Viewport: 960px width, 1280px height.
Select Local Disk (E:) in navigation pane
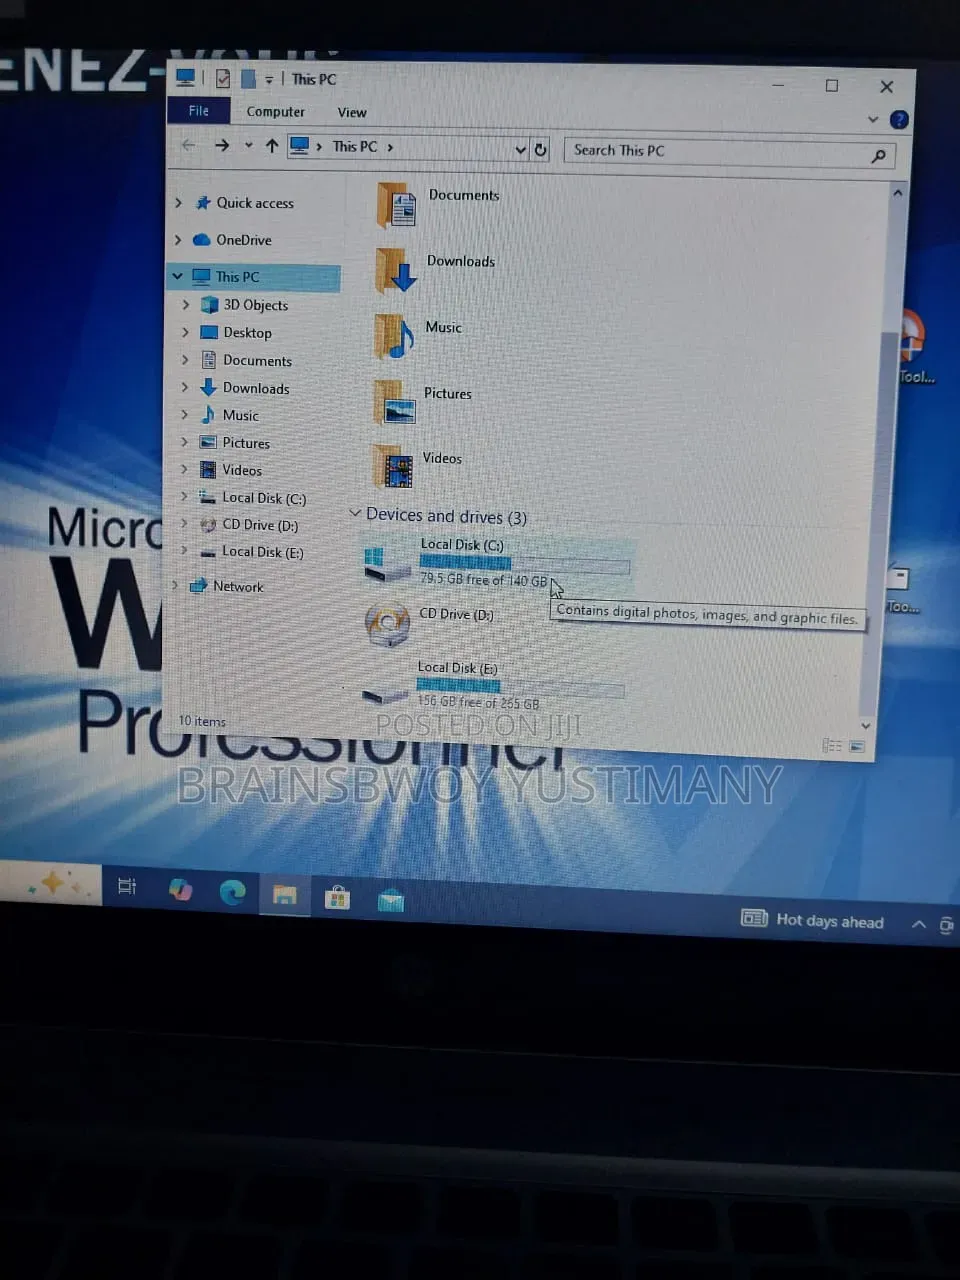(262, 552)
